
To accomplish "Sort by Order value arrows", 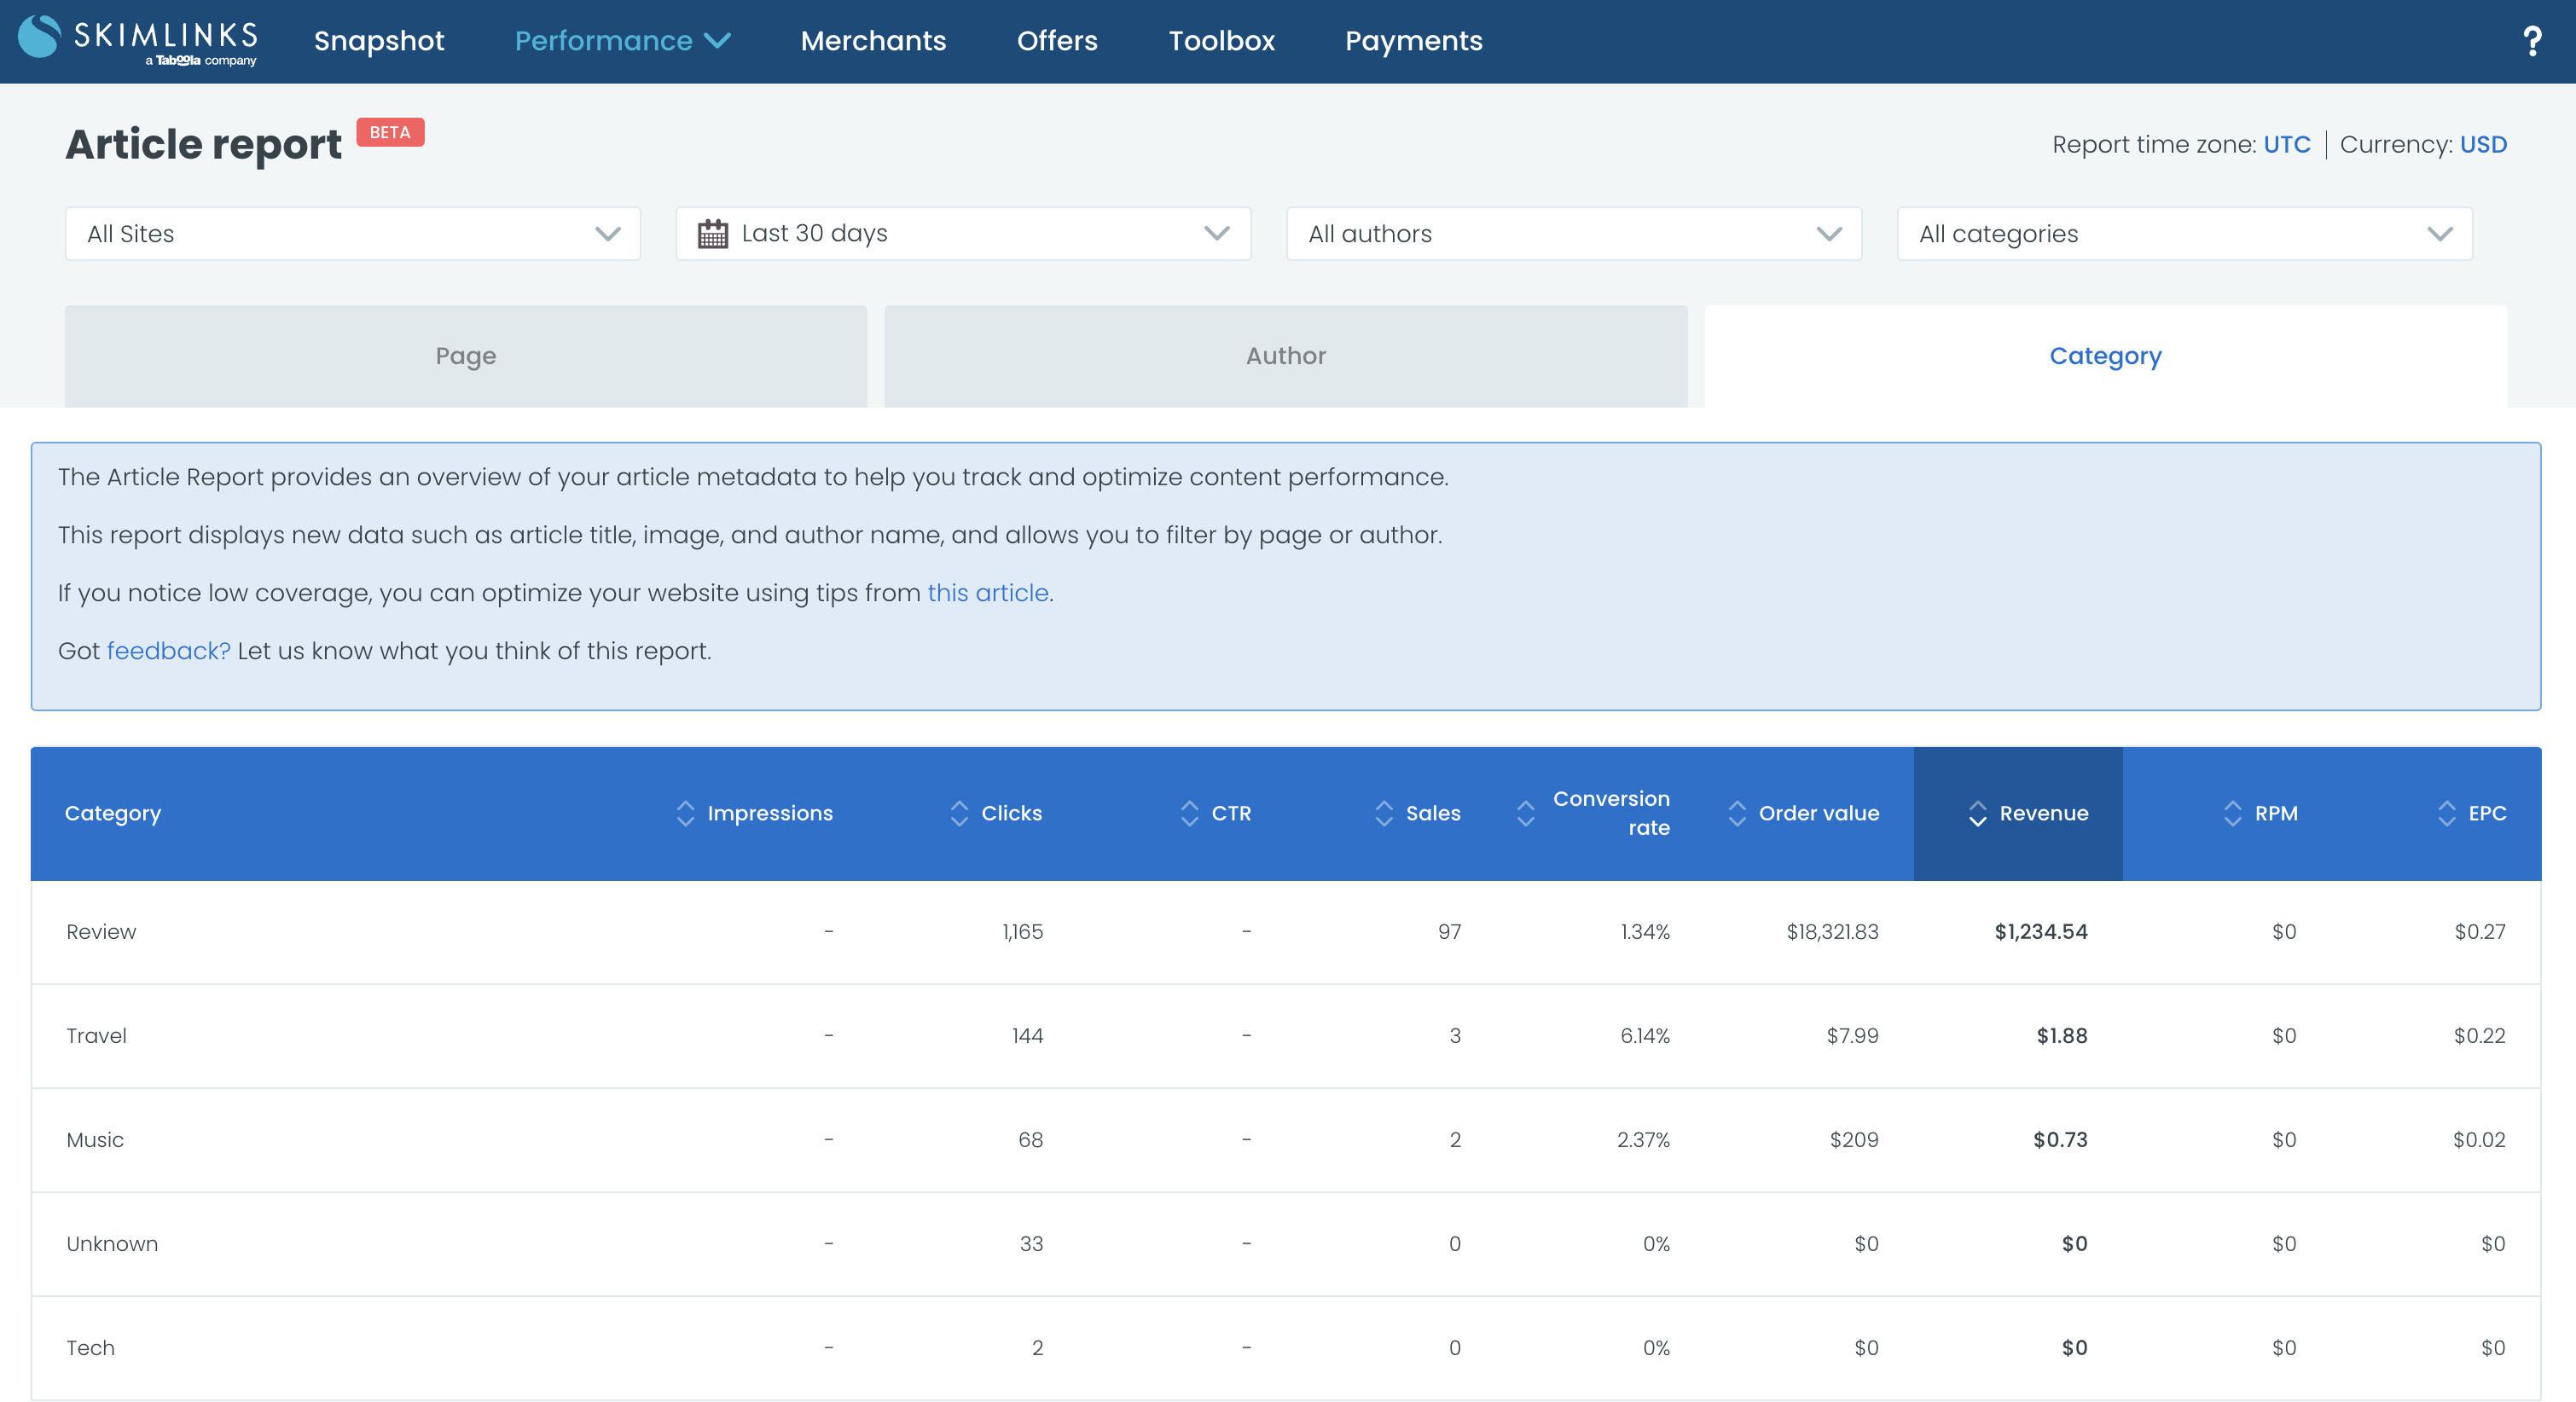I will (1737, 813).
